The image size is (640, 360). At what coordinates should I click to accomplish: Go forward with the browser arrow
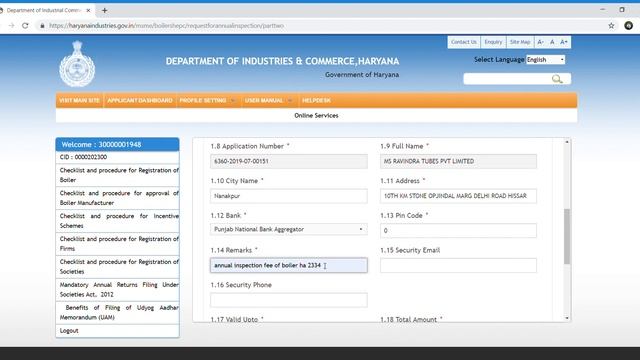[x=11, y=26]
